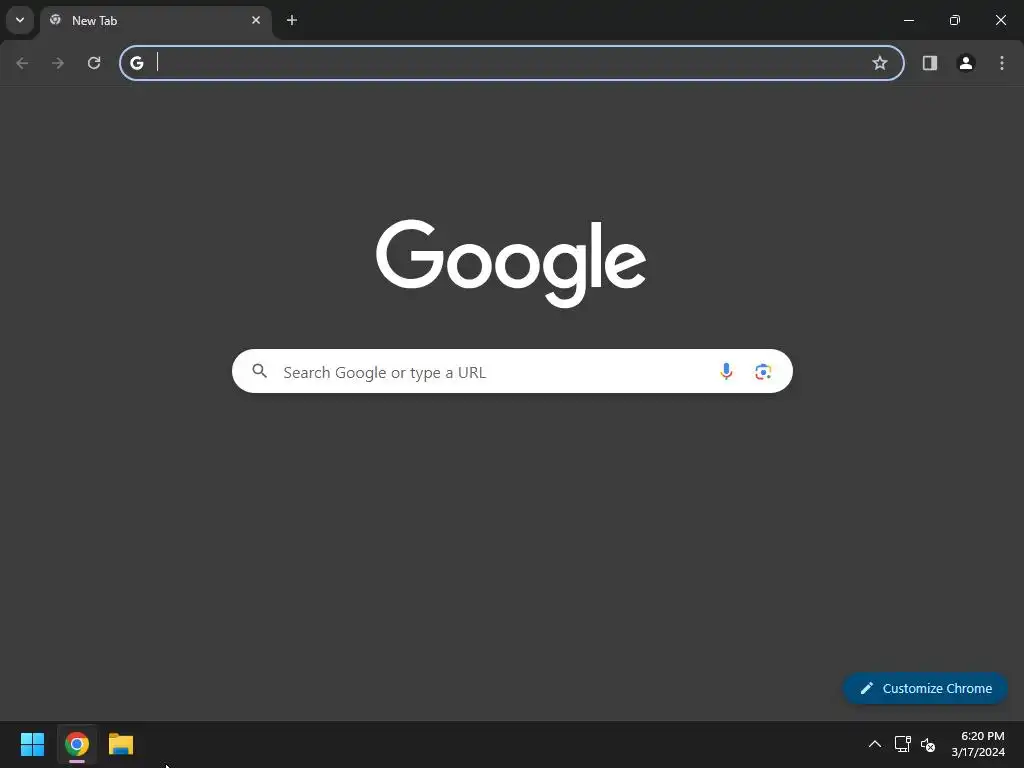The width and height of the screenshot is (1024, 768).
Task: Click the Google logo
Action: click(x=511, y=263)
